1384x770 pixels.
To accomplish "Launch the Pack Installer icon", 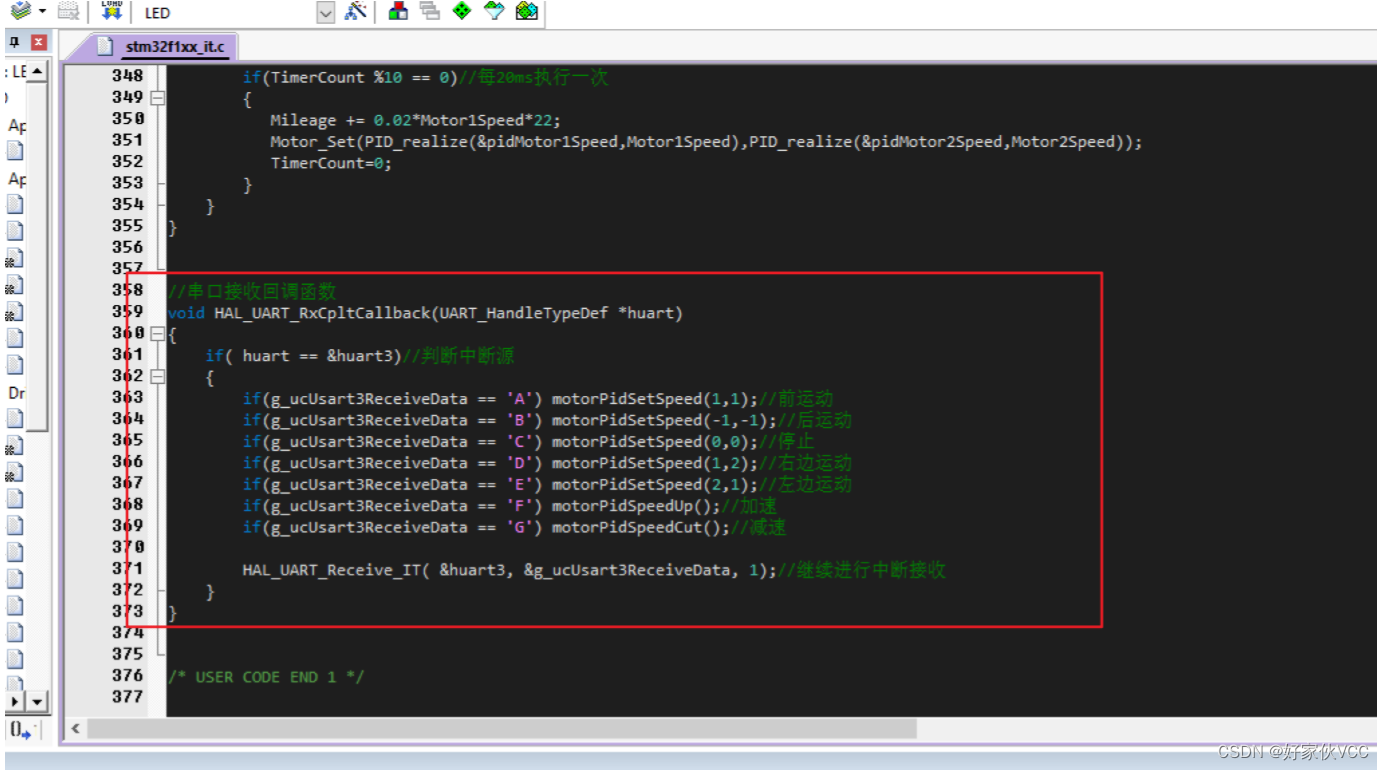I will tap(527, 11).
